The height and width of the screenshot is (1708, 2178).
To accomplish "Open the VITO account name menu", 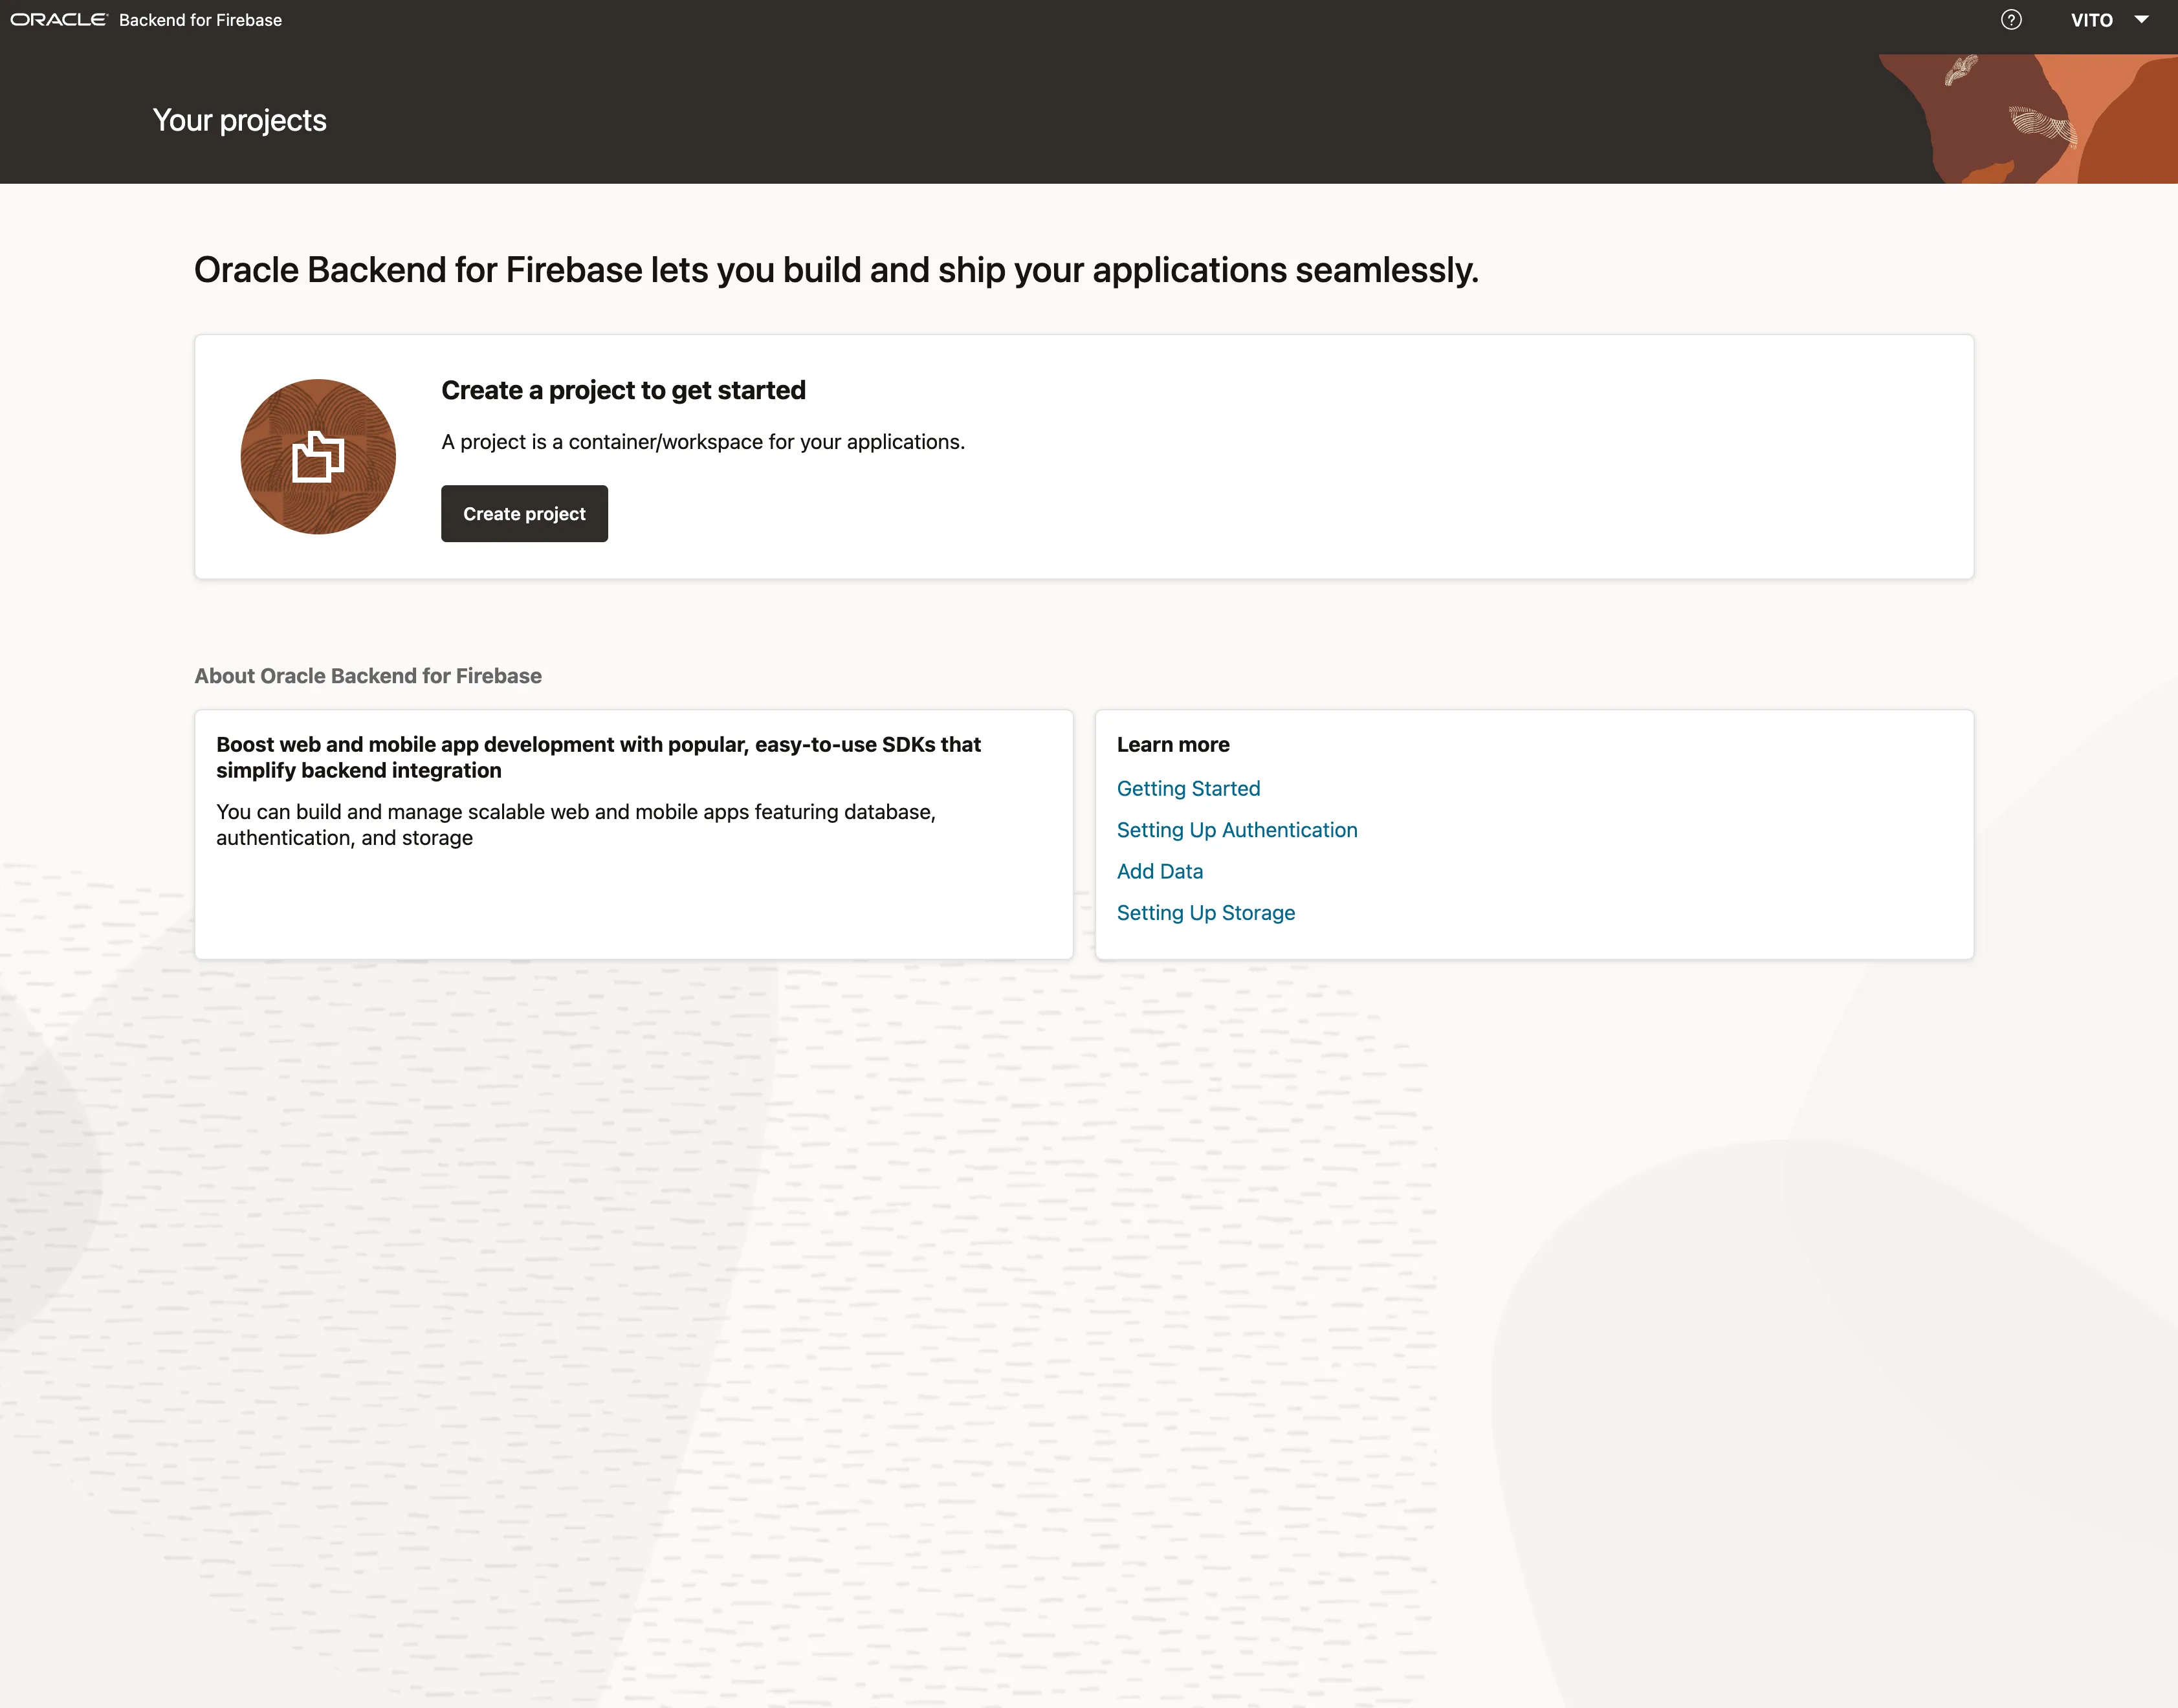I will [x=2091, y=20].
